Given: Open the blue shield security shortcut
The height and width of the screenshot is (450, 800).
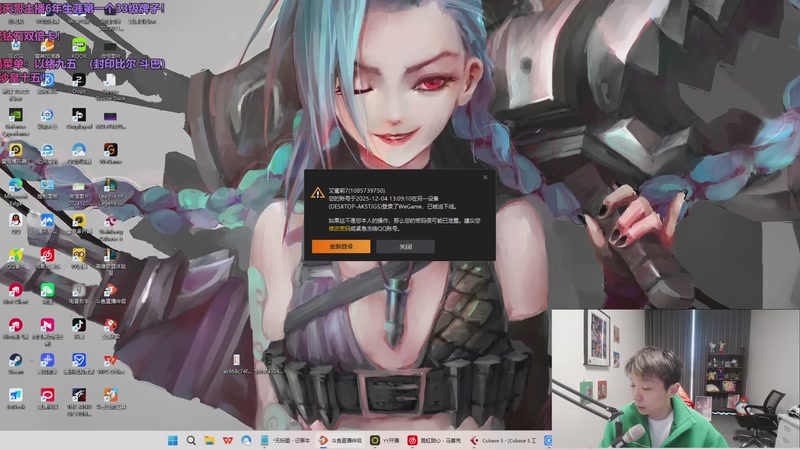Looking at the screenshot, I should click(79, 362).
